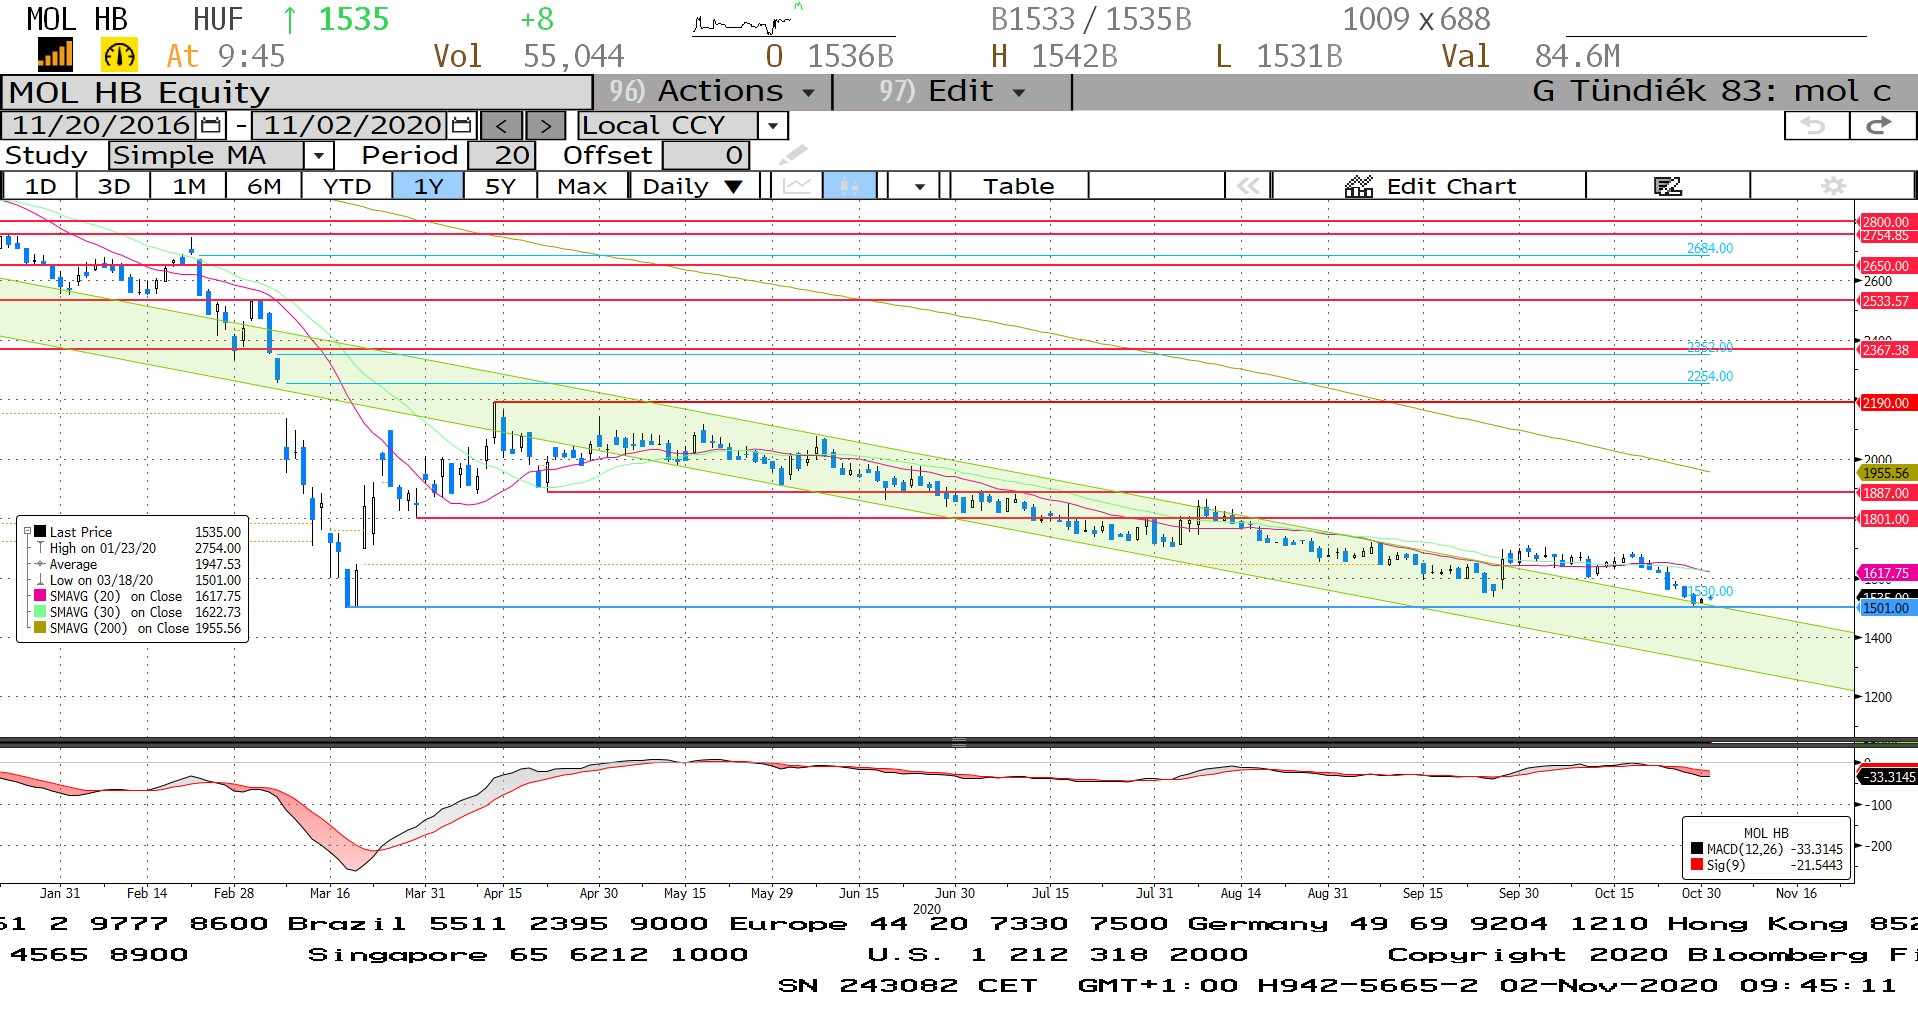Click the 1955.56 SMAVG 200 axis label

(1885, 473)
